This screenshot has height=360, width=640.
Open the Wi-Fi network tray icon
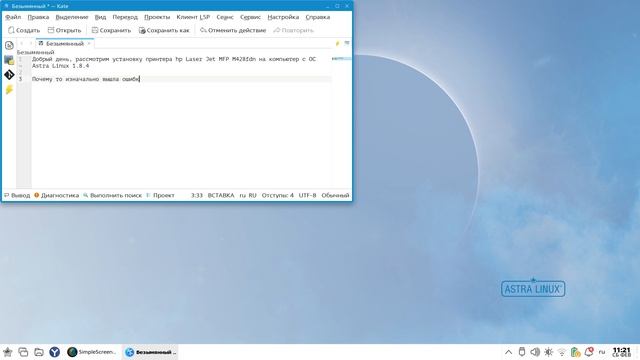pyautogui.click(x=562, y=352)
